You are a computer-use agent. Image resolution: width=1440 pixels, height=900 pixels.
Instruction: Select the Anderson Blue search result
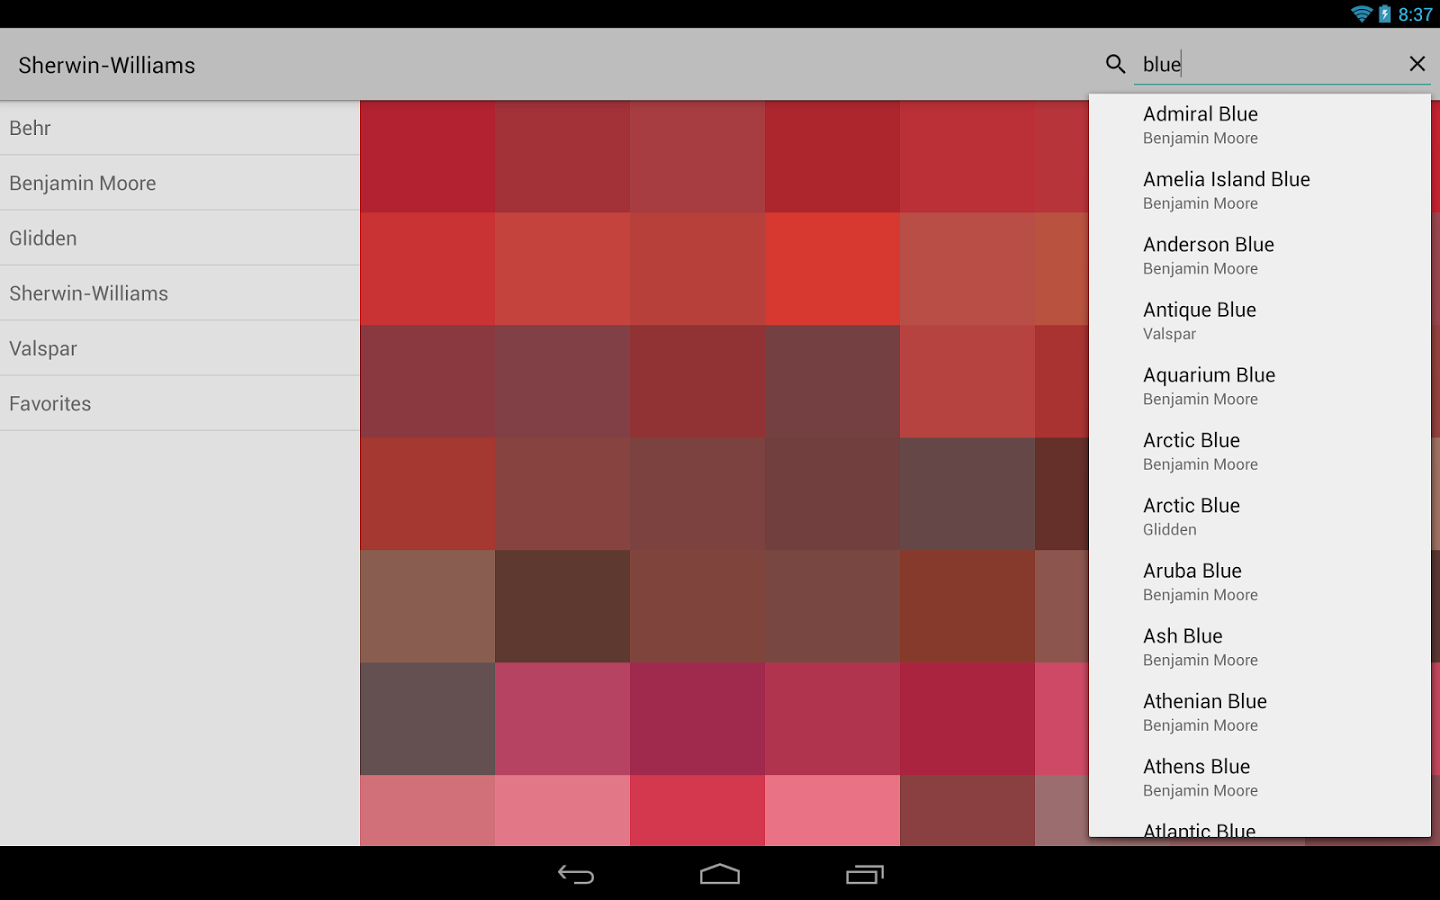coord(1260,256)
